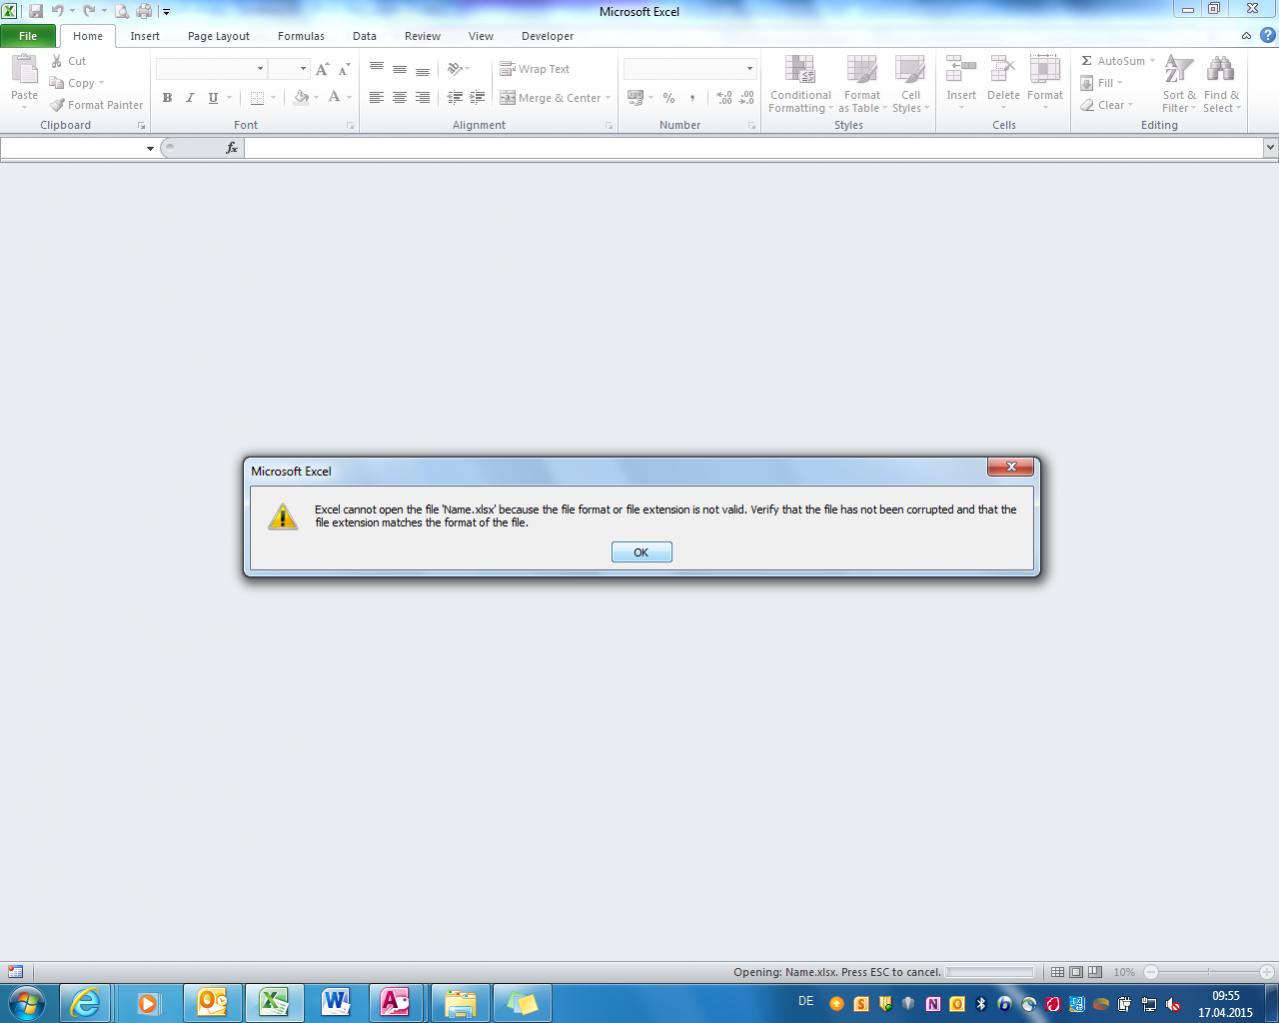Open the font name dropdown
The height and width of the screenshot is (1023, 1279).
[260, 69]
